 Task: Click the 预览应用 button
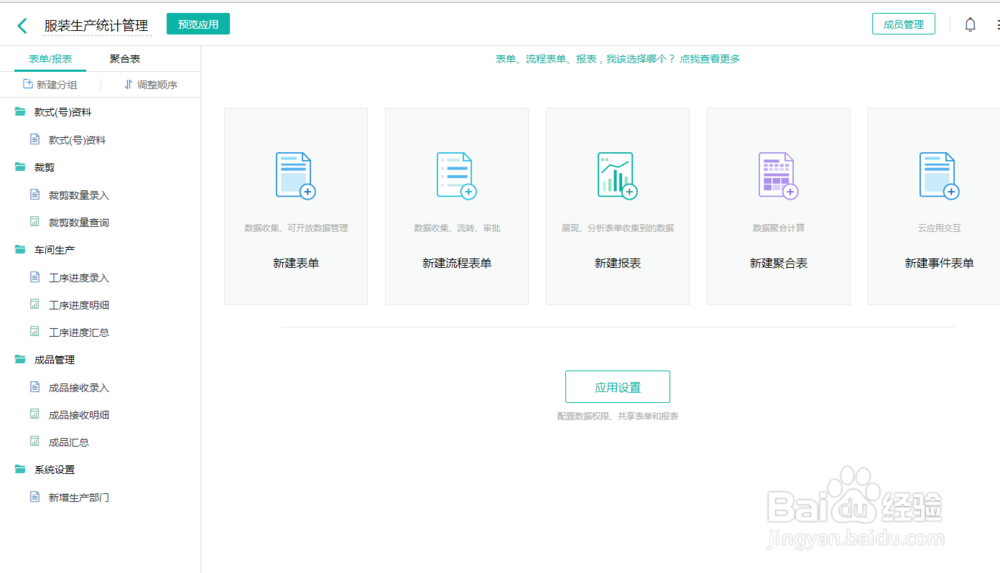pos(198,24)
